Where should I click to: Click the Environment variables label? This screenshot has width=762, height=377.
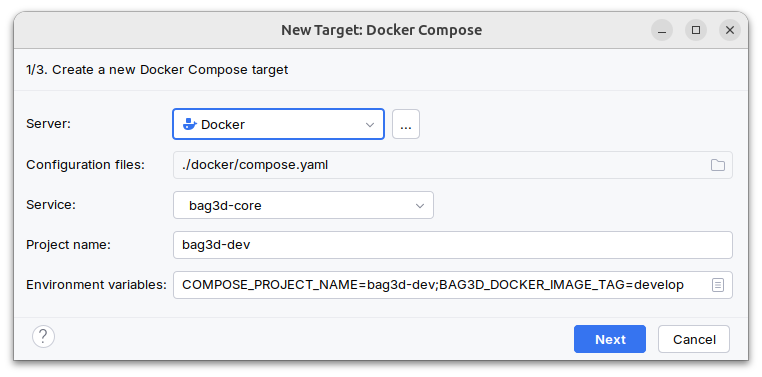pyautogui.click(x=96, y=285)
